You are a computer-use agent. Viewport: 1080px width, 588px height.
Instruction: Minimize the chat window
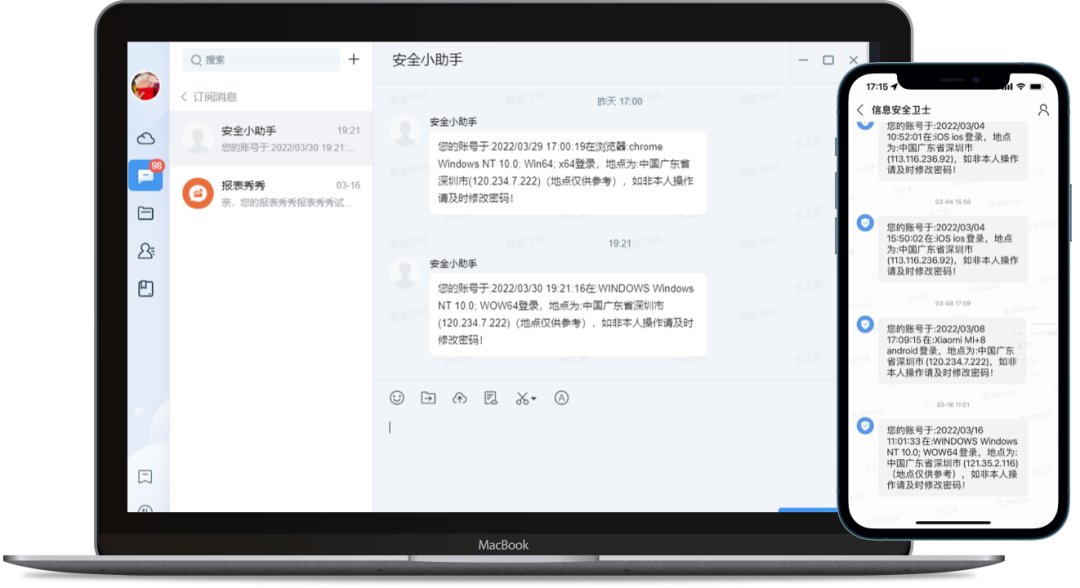[x=803, y=61]
